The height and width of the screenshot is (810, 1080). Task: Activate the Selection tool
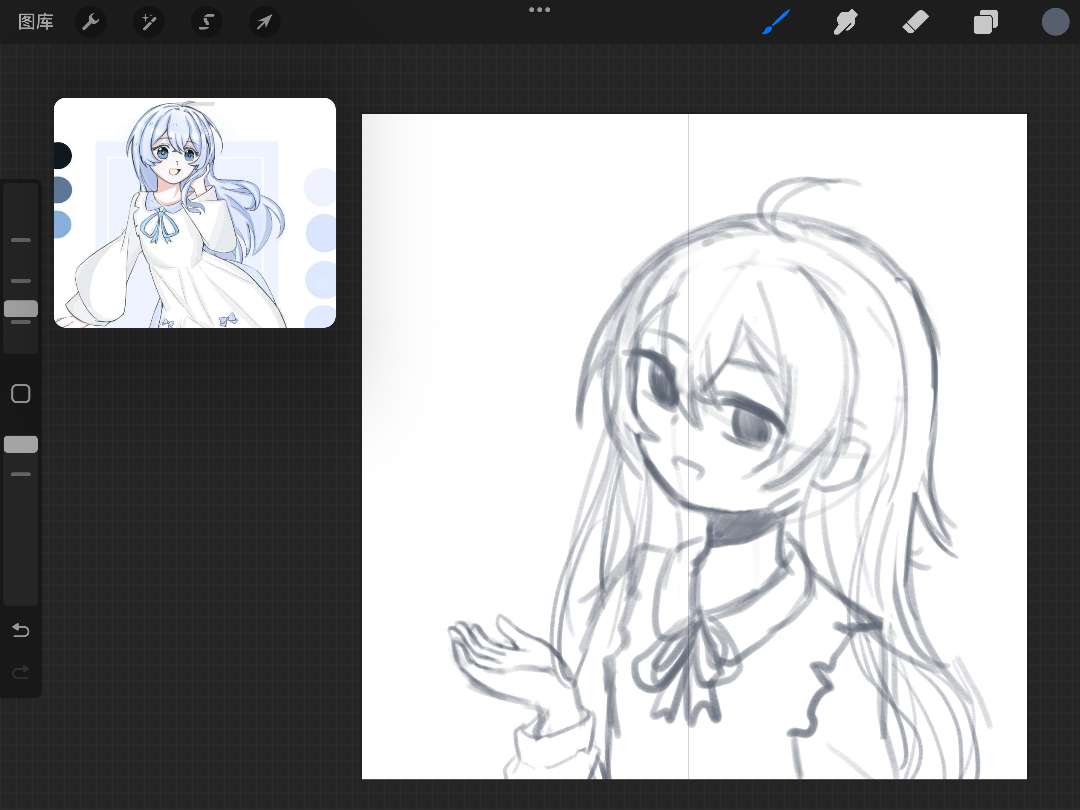coord(207,22)
